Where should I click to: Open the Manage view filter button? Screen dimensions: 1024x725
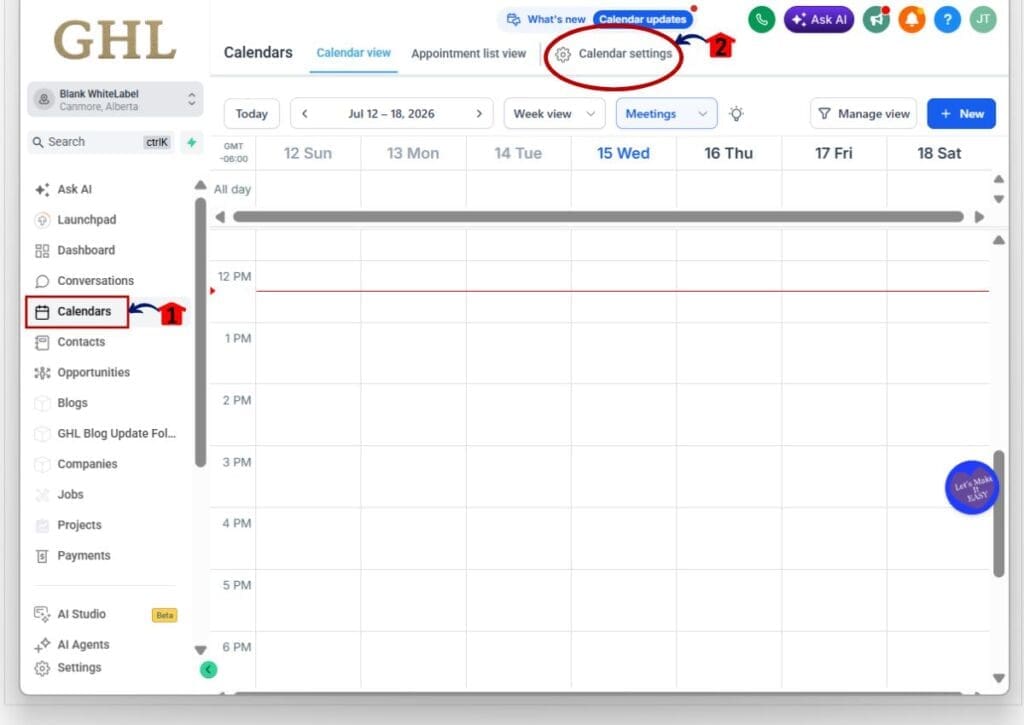(x=863, y=114)
